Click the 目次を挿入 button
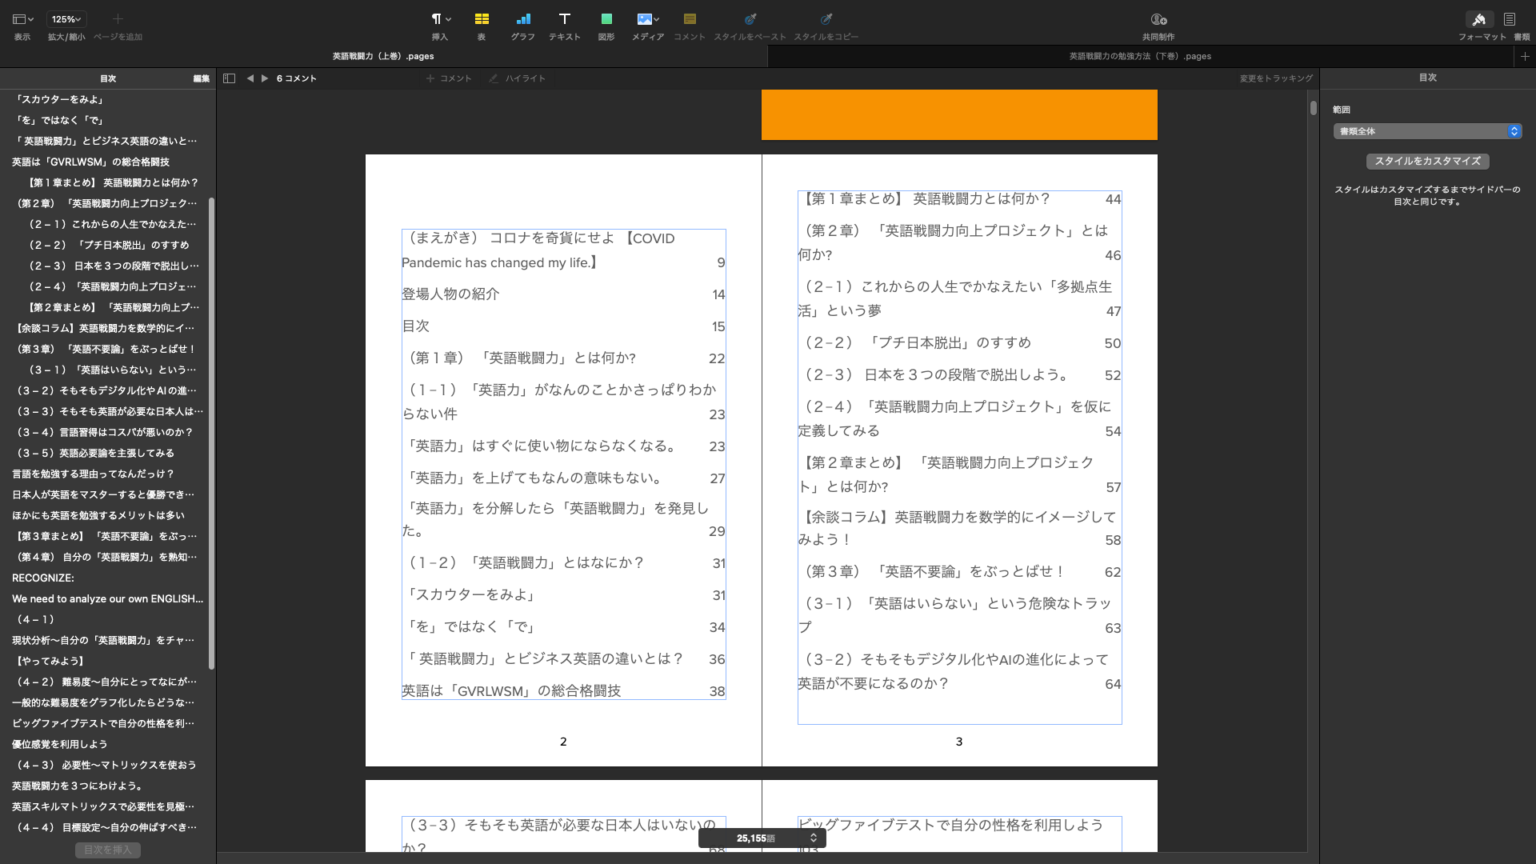 107,850
